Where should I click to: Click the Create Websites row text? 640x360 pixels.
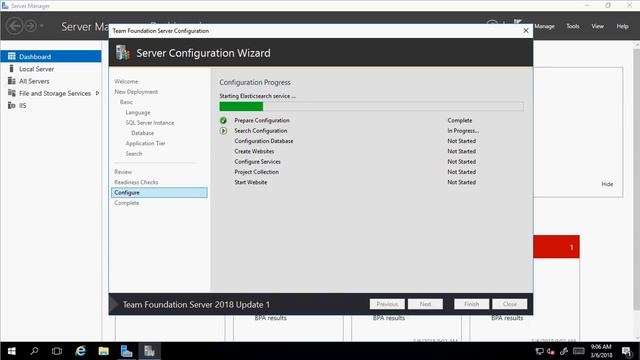click(x=254, y=151)
